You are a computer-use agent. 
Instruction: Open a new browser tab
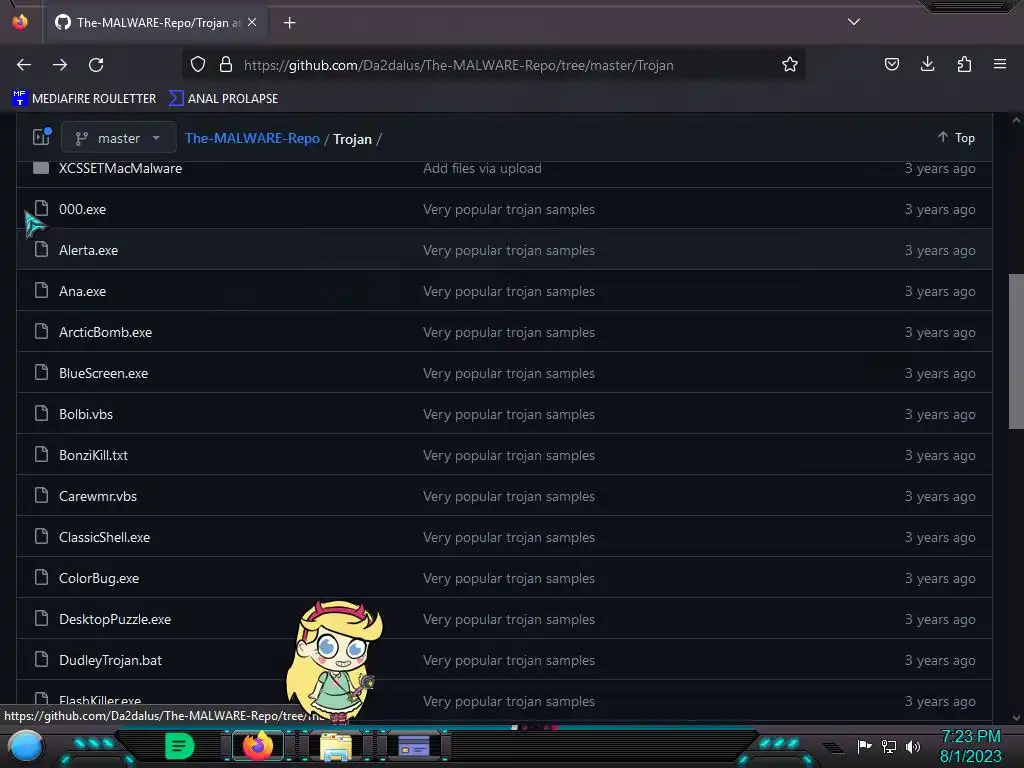[289, 23]
